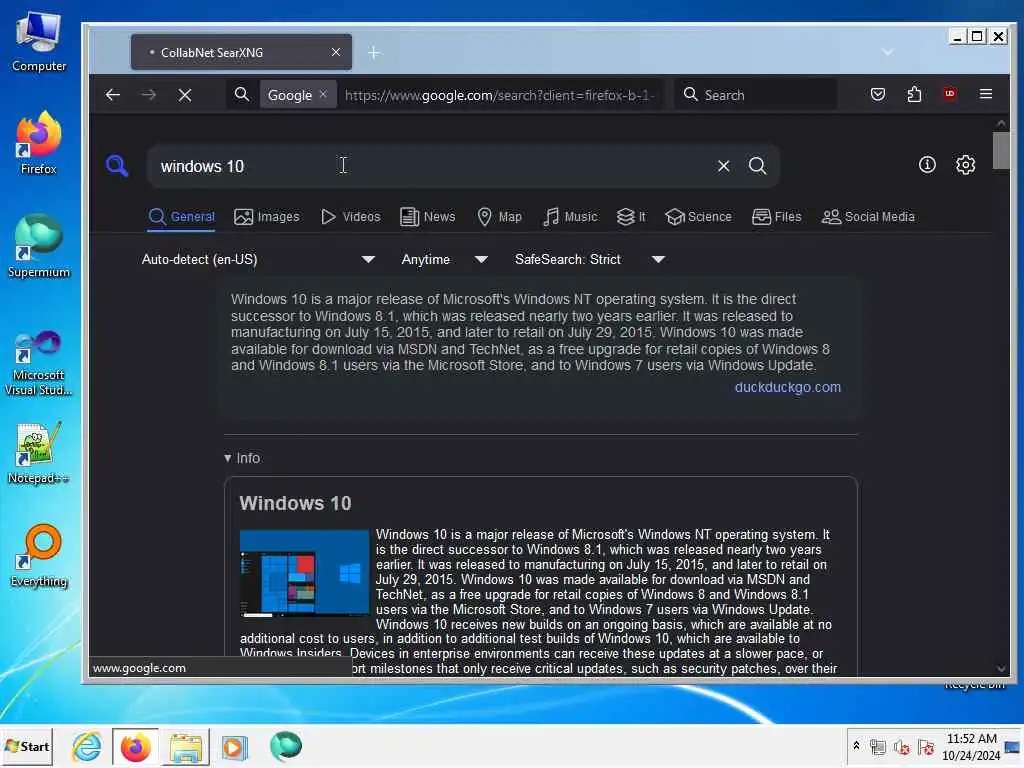1024x768 pixels.
Task: Open the Computer desktop icon
Action: (x=39, y=42)
